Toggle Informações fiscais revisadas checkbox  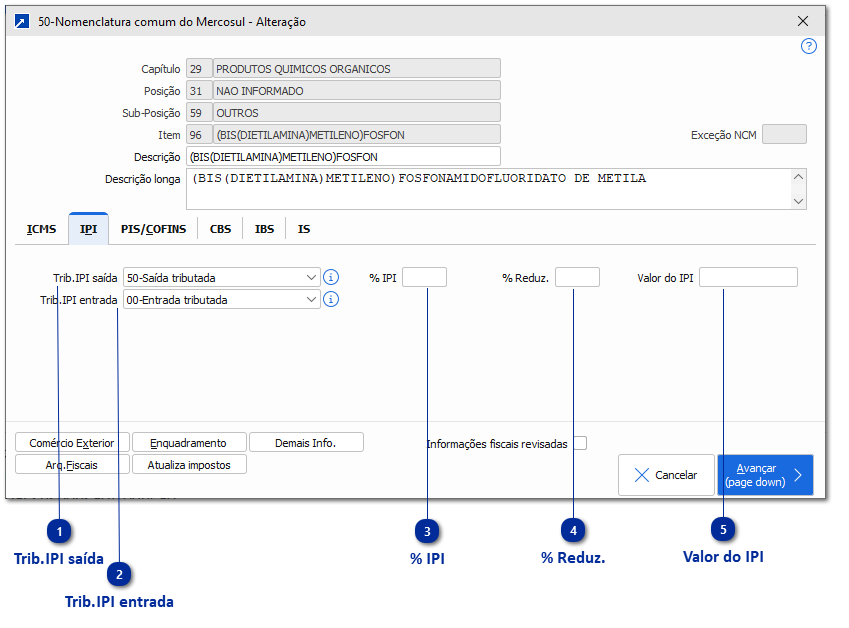point(580,443)
